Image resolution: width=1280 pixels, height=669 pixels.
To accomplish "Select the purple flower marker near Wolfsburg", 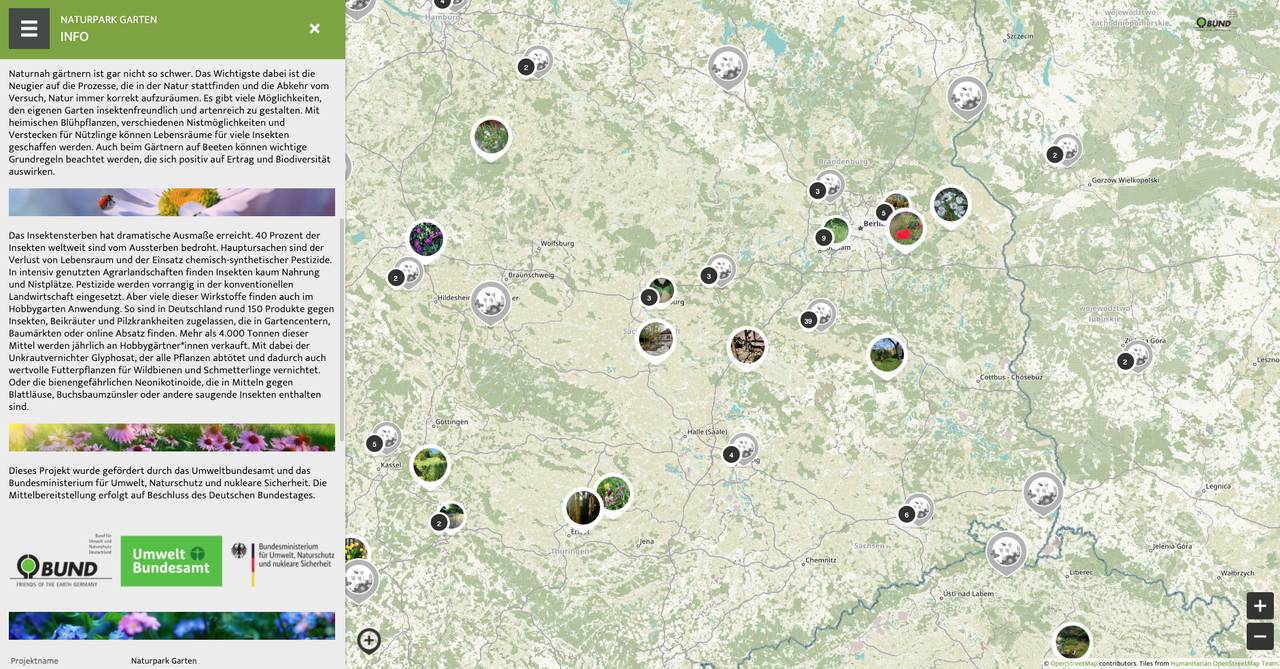I will (426, 239).
